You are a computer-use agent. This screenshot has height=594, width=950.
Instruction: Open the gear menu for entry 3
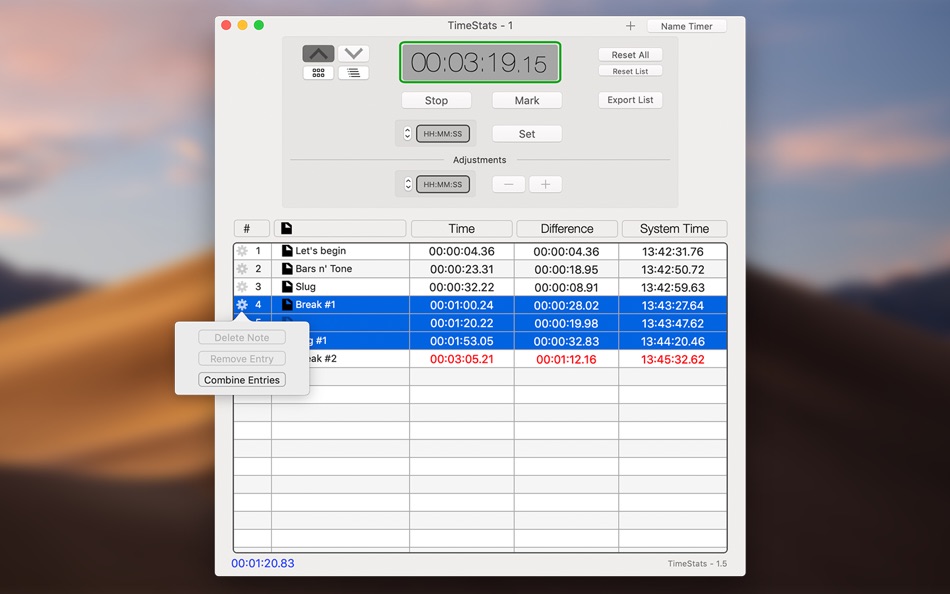tap(242, 287)
